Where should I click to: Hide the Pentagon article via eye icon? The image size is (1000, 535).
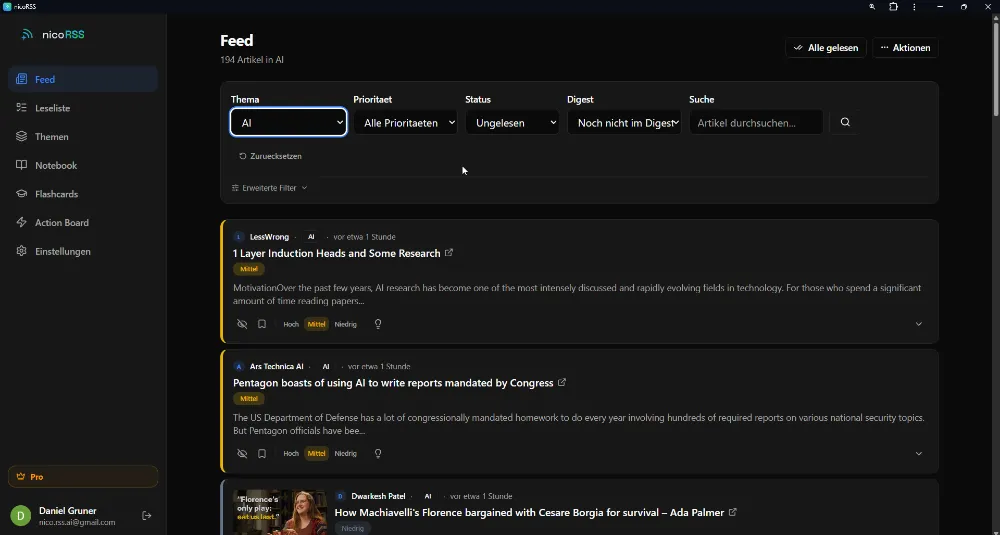tap(242, 453)
